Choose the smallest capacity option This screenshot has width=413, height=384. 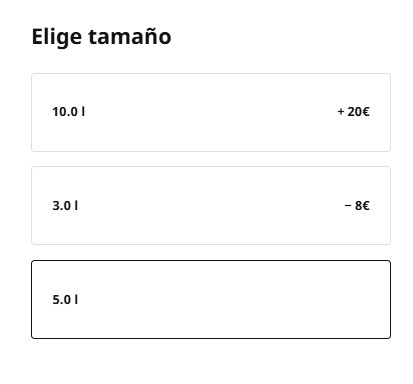point(211,206)
